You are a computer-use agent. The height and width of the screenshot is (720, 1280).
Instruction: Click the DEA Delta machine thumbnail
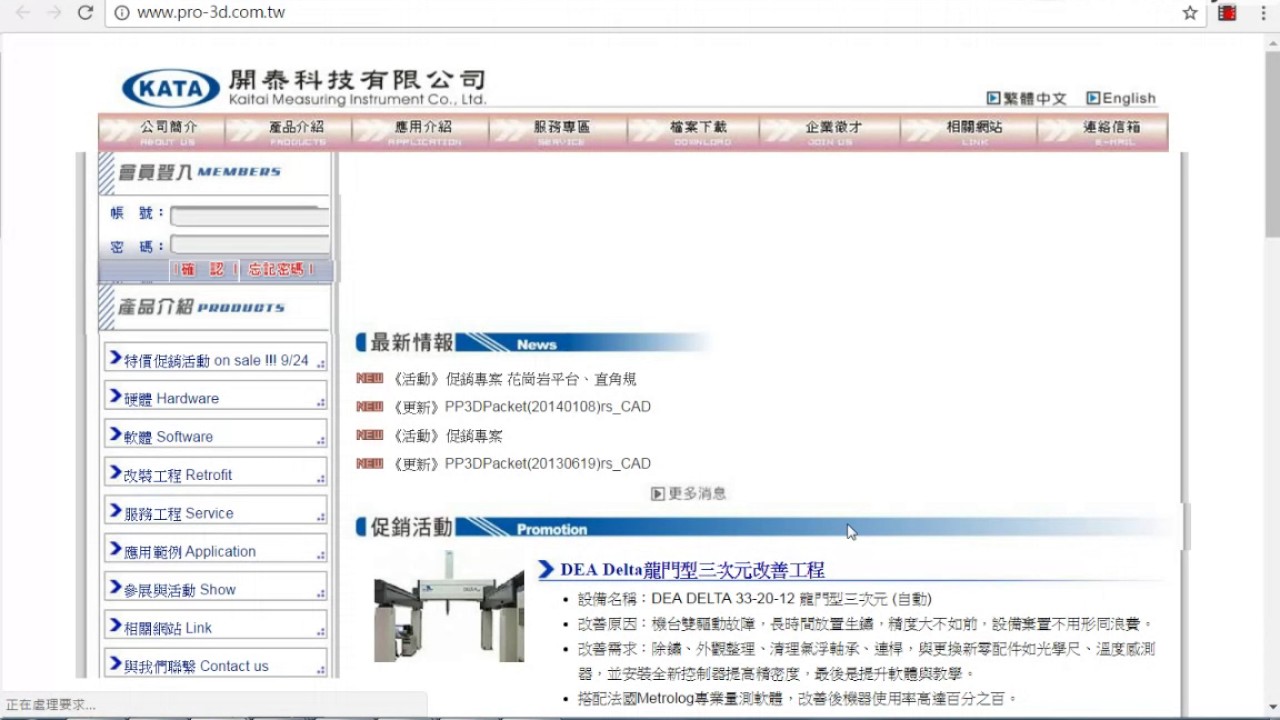(x=449, y=605)
